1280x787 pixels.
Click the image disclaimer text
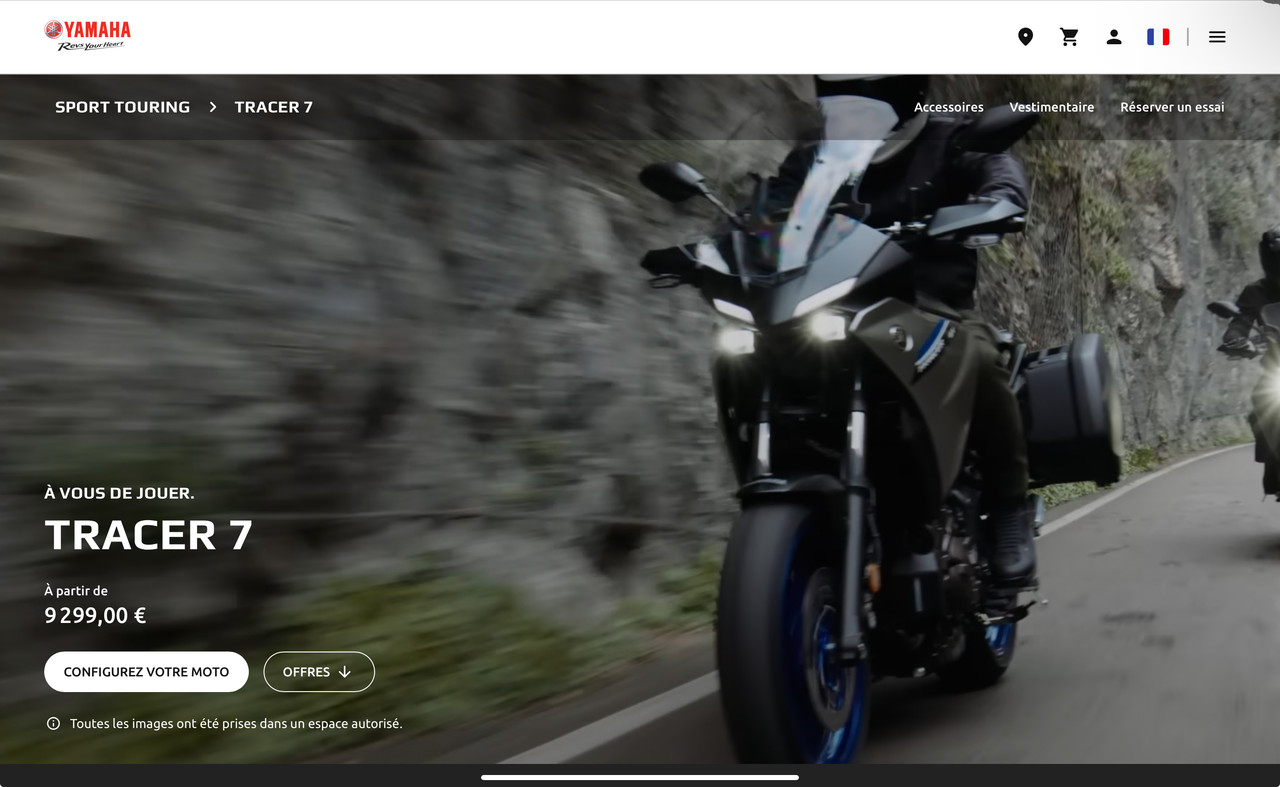pos(236,723)
